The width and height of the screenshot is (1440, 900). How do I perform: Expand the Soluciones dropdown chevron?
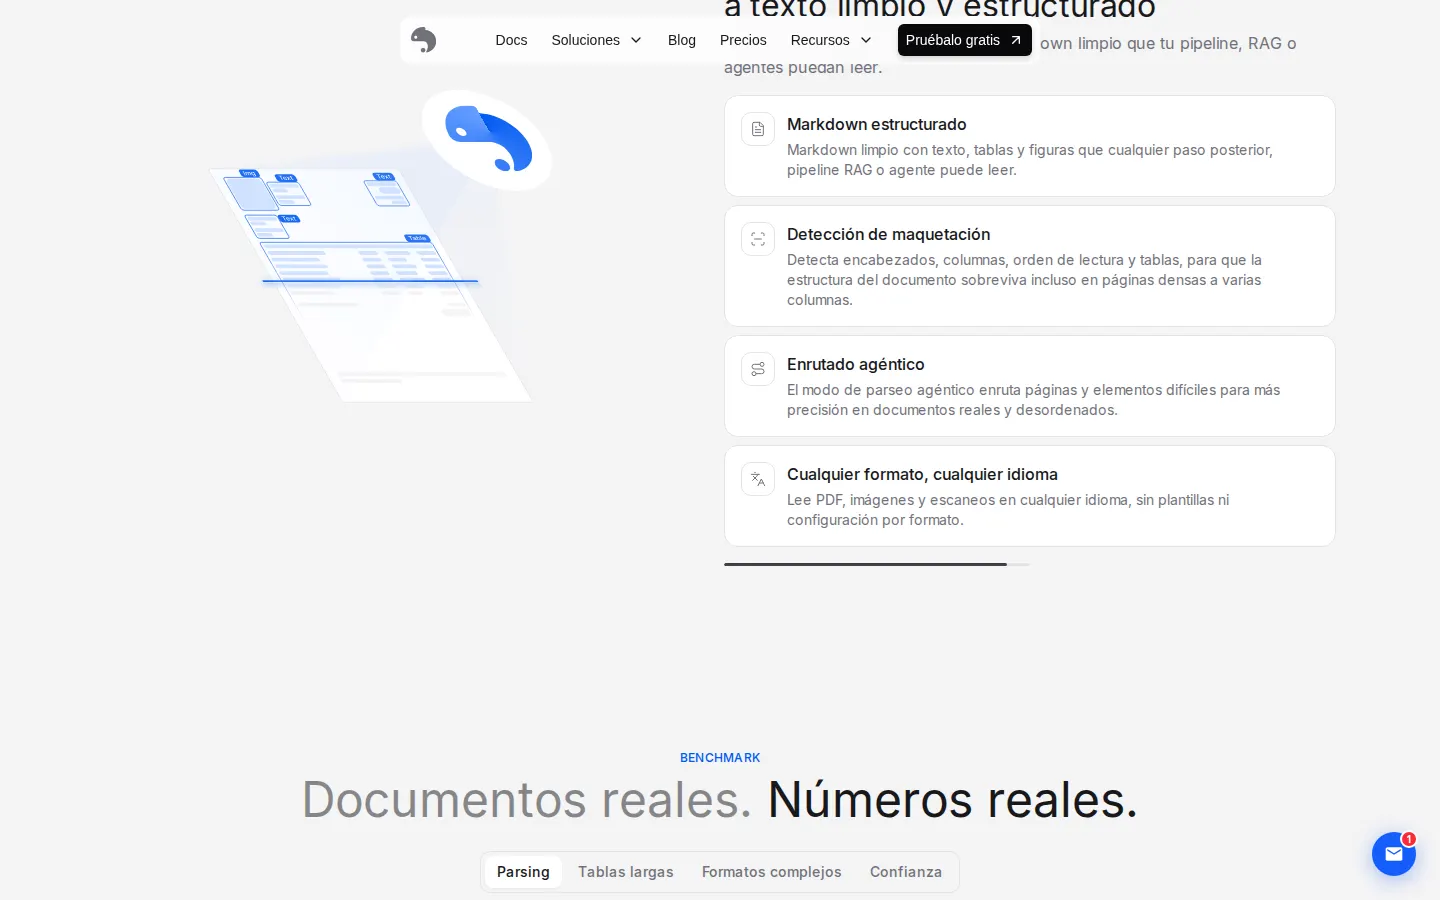[x=636, y=40]
